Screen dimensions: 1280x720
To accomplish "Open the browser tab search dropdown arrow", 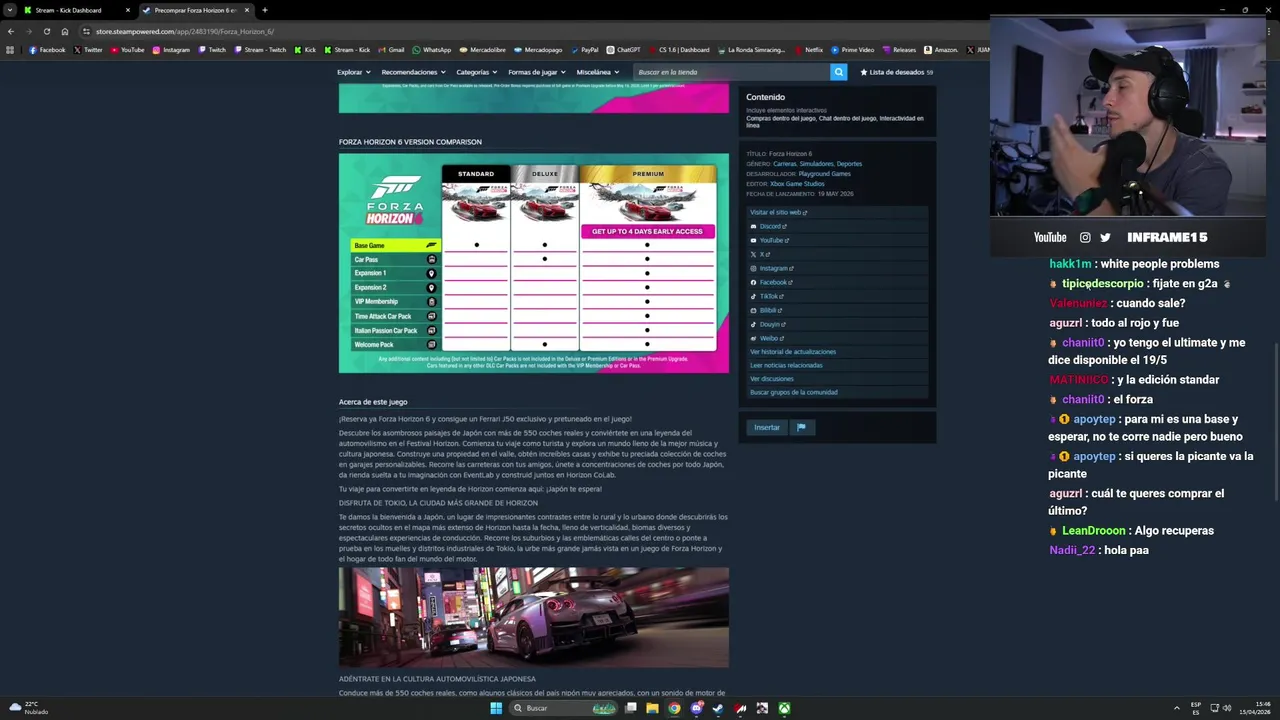I will pyautogui.click(x=9, y=10).
